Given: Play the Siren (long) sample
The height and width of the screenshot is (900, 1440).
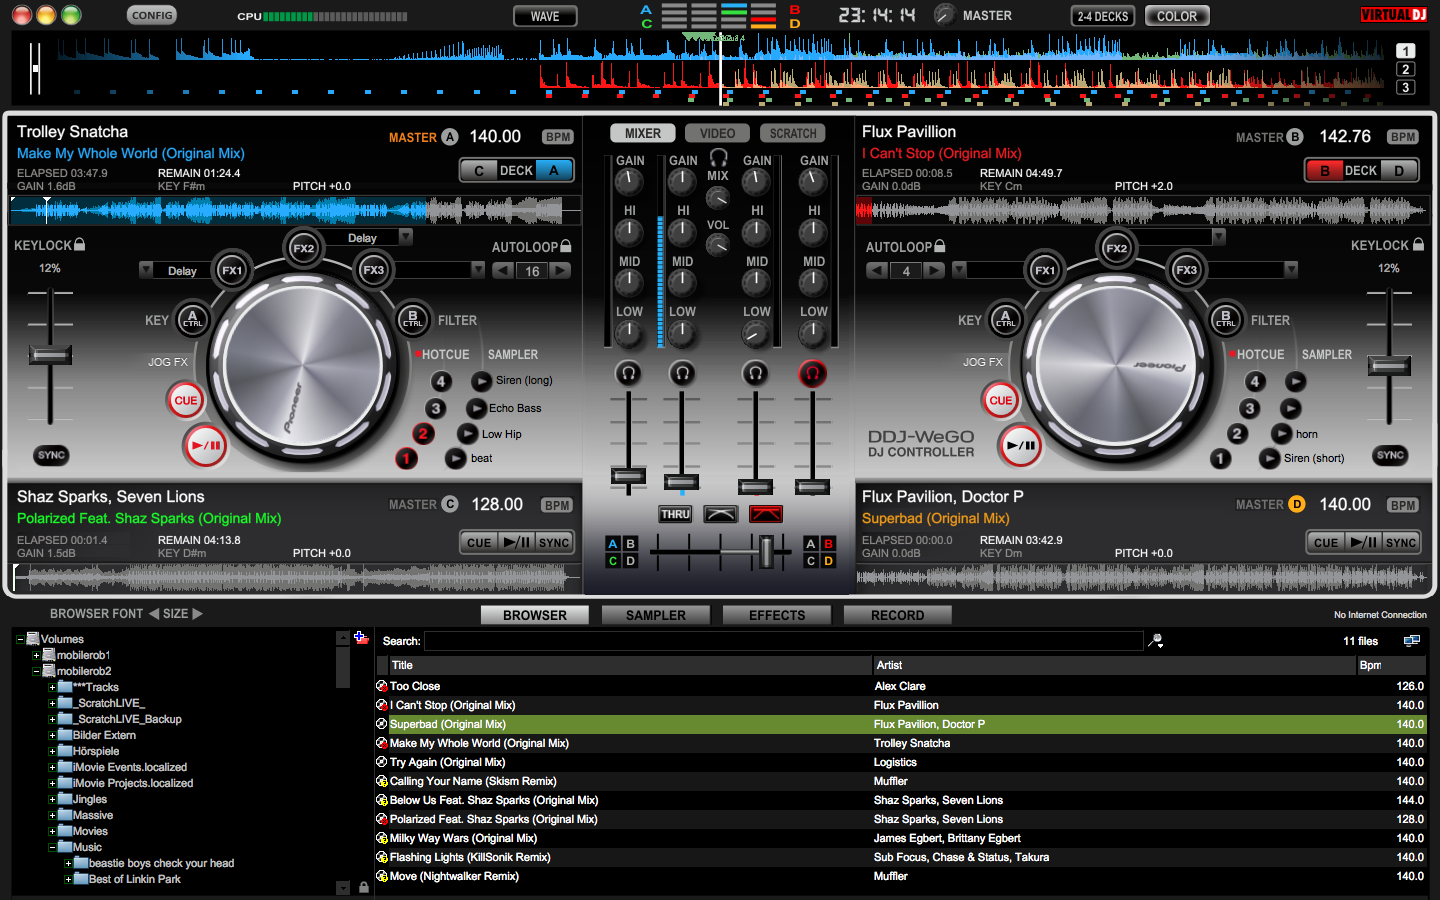Looking at the screenshot, I should (482, 381).
